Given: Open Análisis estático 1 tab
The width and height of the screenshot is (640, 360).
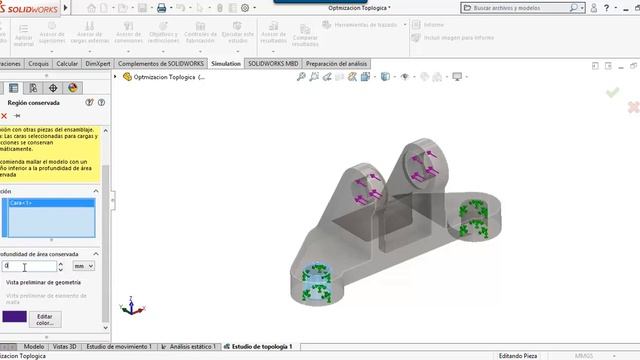Looking at the screenshot, I should (x=188, y=347).
